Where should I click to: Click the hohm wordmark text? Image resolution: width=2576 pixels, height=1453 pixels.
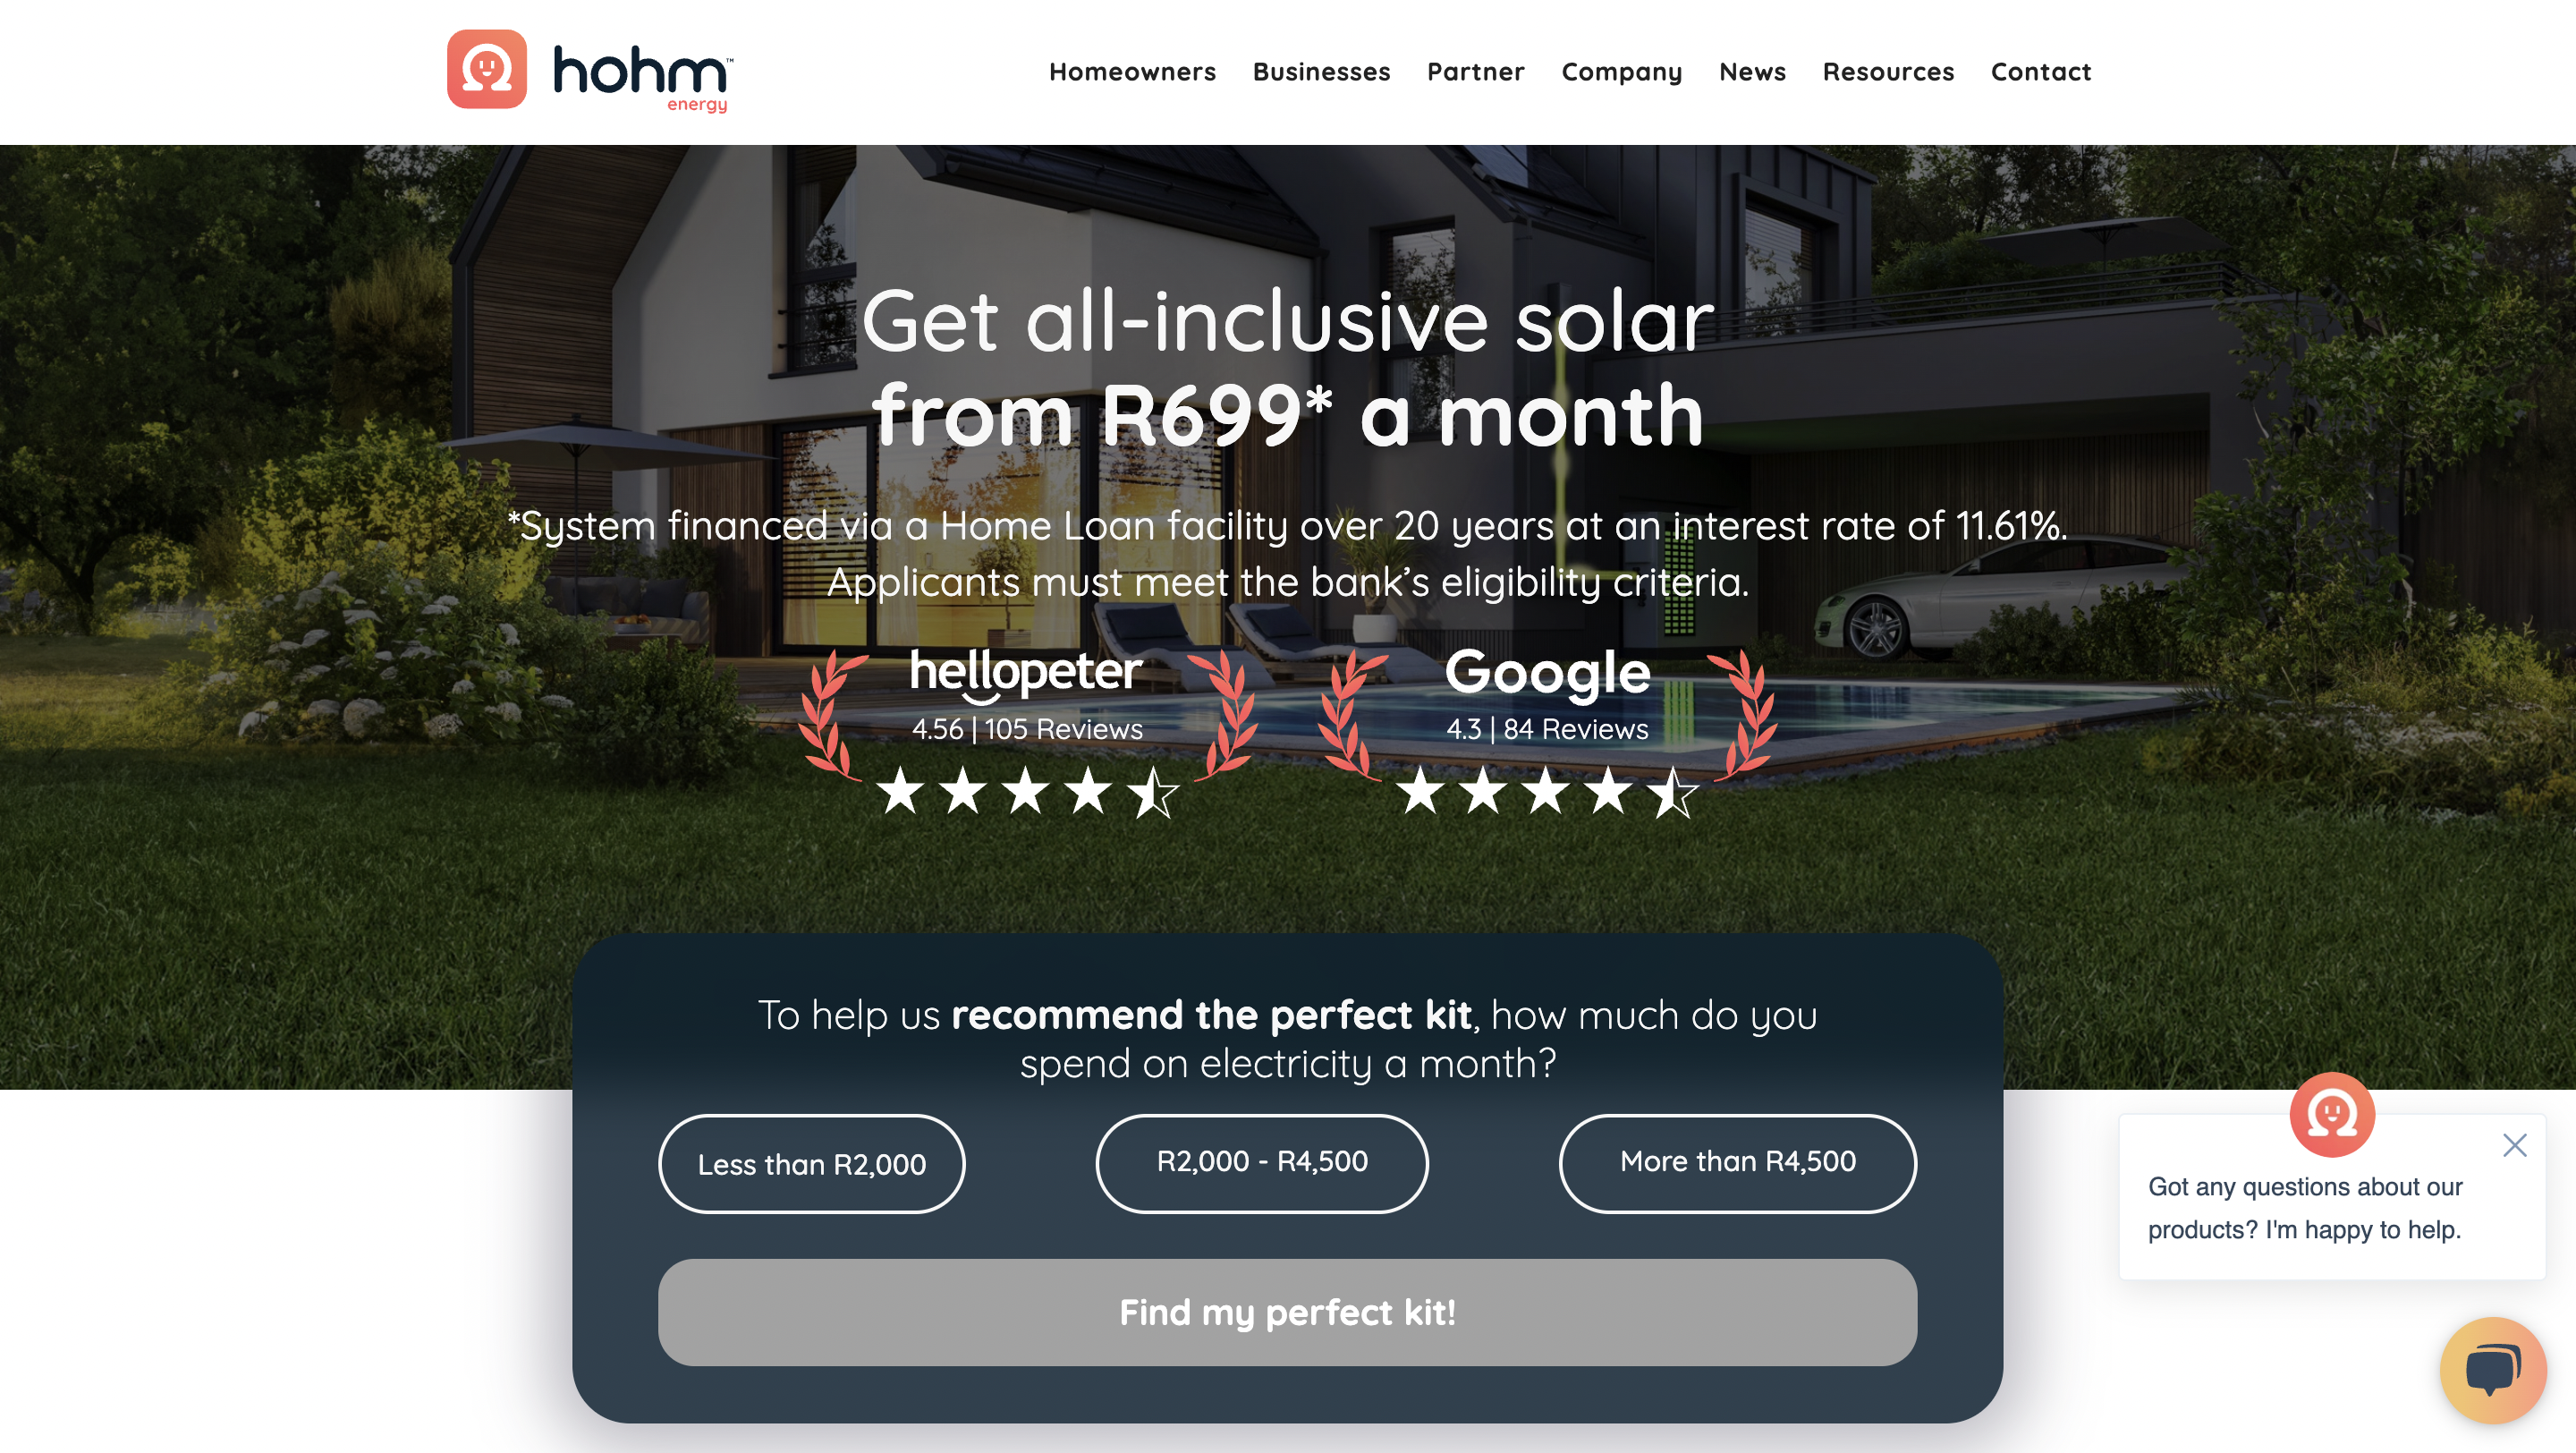click(641, 75)
